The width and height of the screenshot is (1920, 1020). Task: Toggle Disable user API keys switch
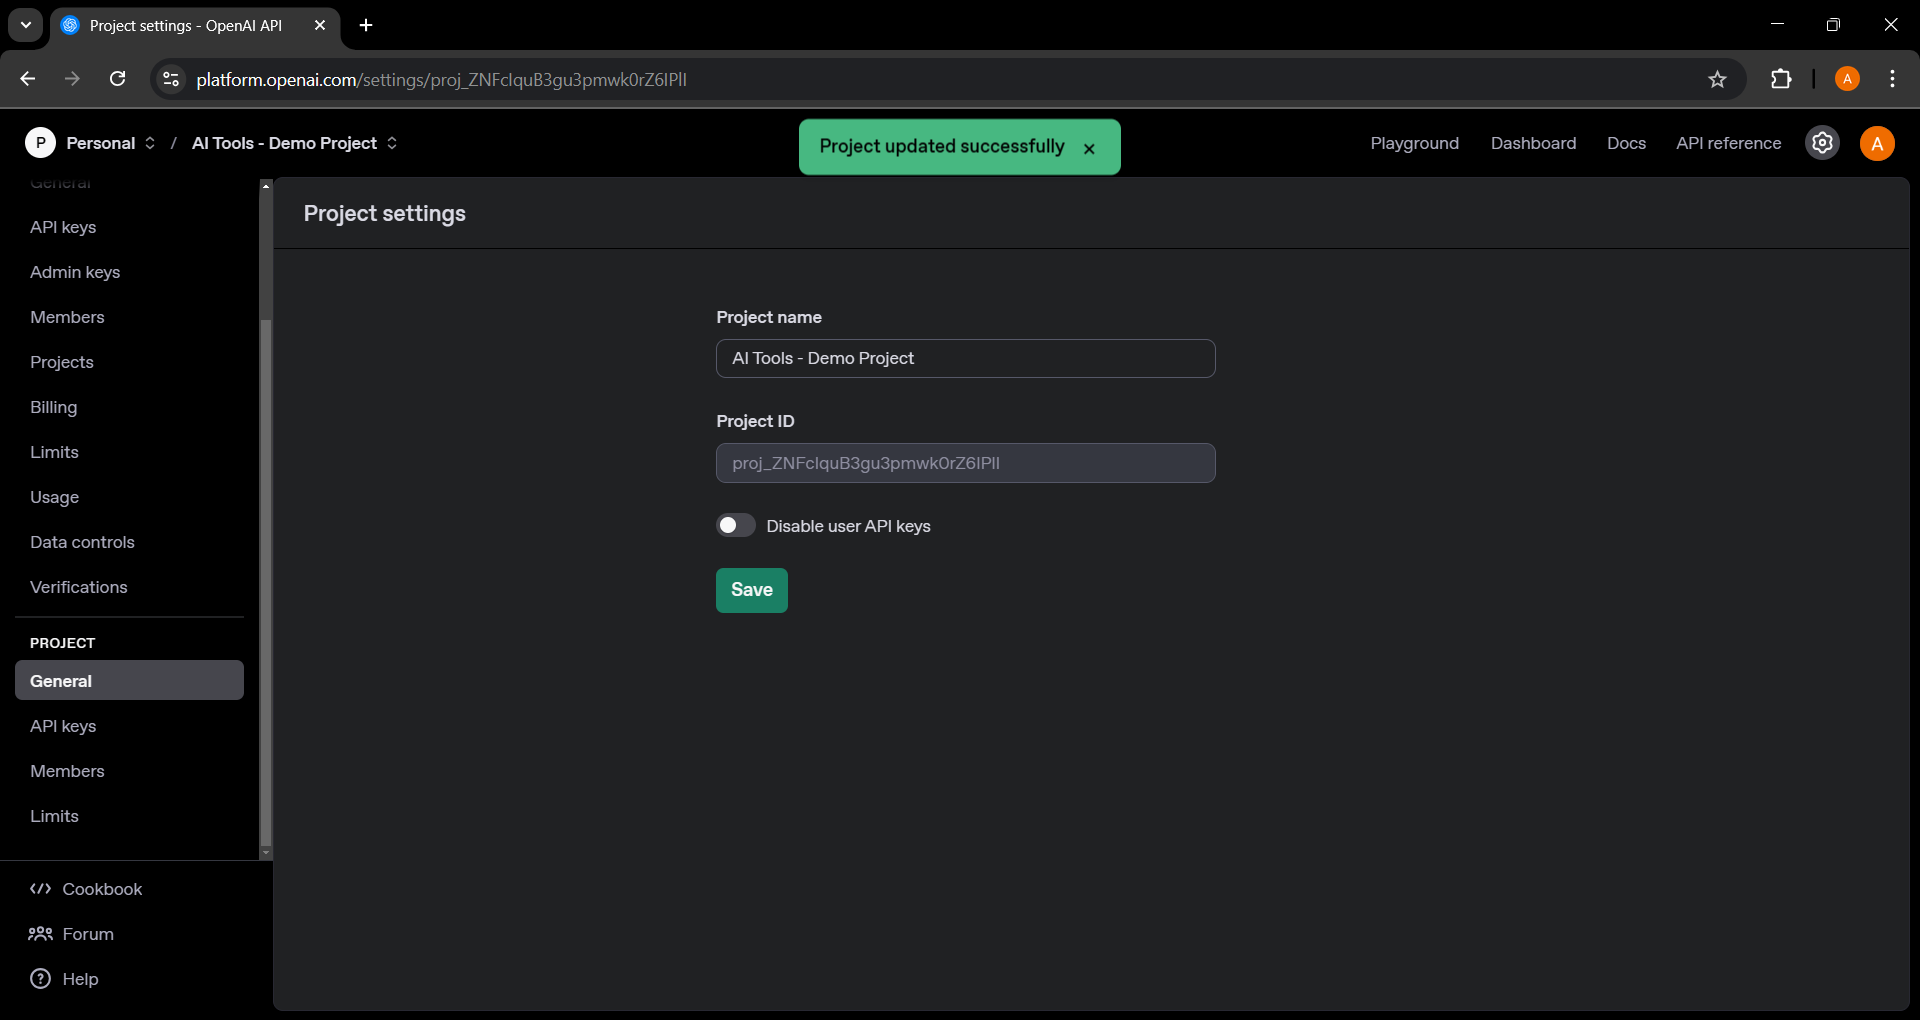click(x=736, y=526)
